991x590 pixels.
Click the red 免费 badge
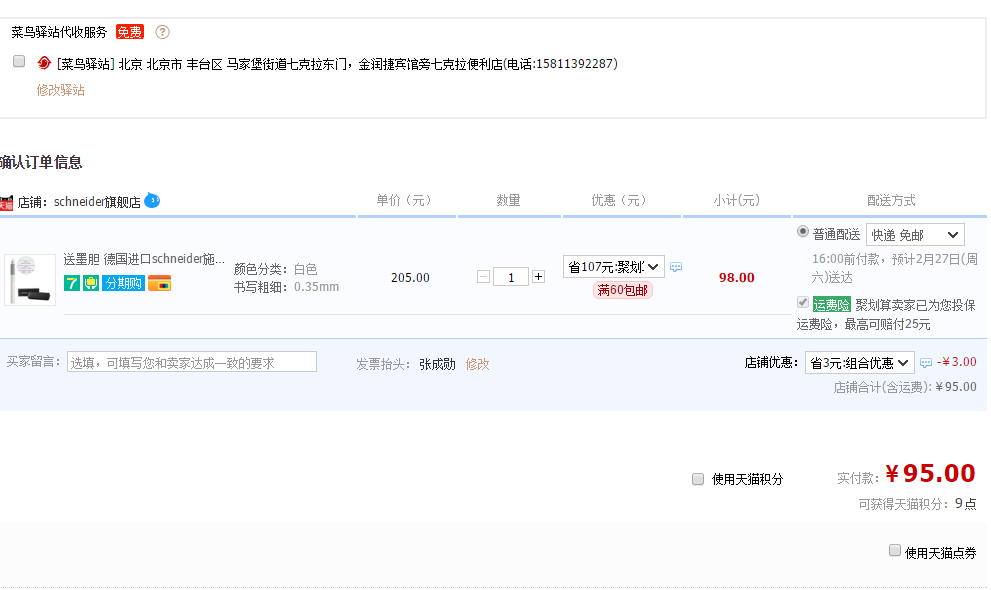pos(130,32)
